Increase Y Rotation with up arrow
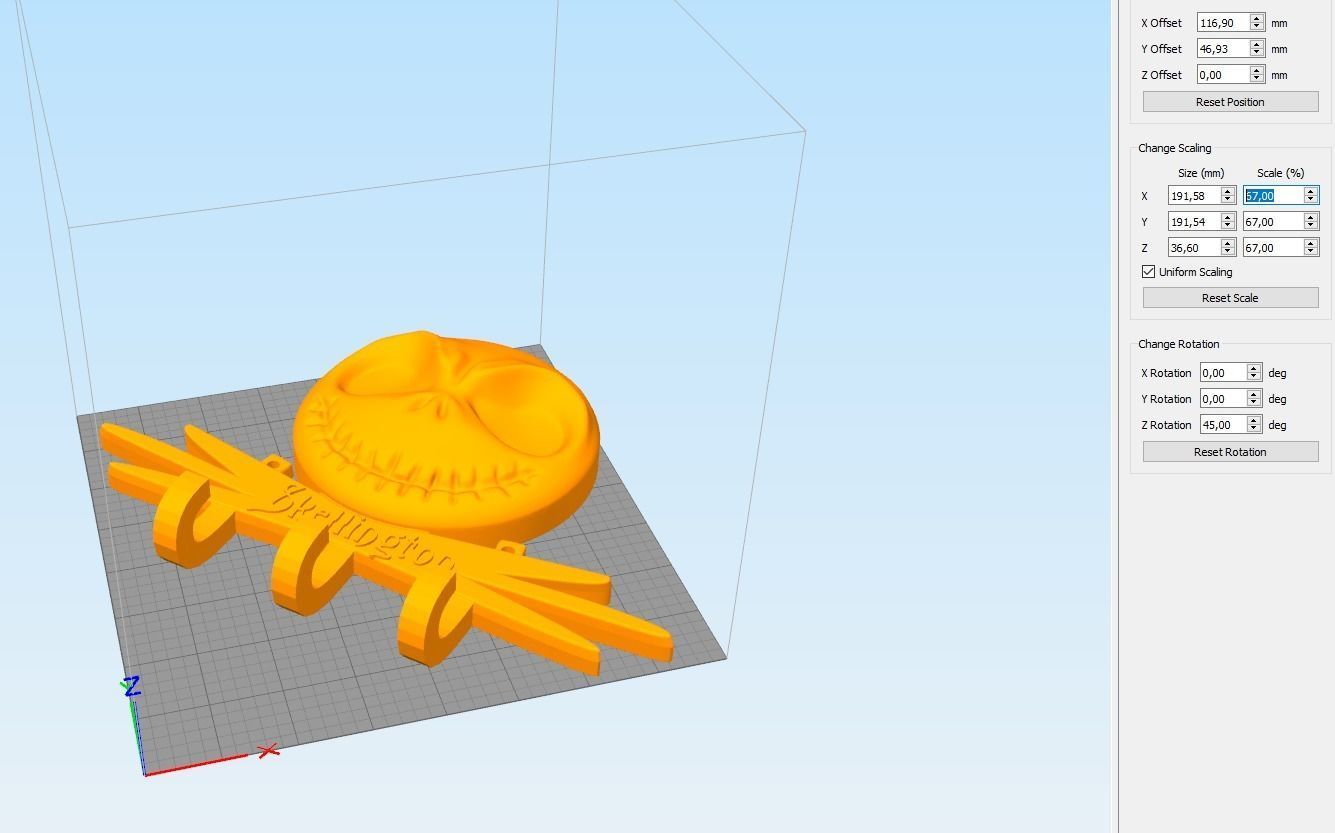 [x=1254, y=395]
